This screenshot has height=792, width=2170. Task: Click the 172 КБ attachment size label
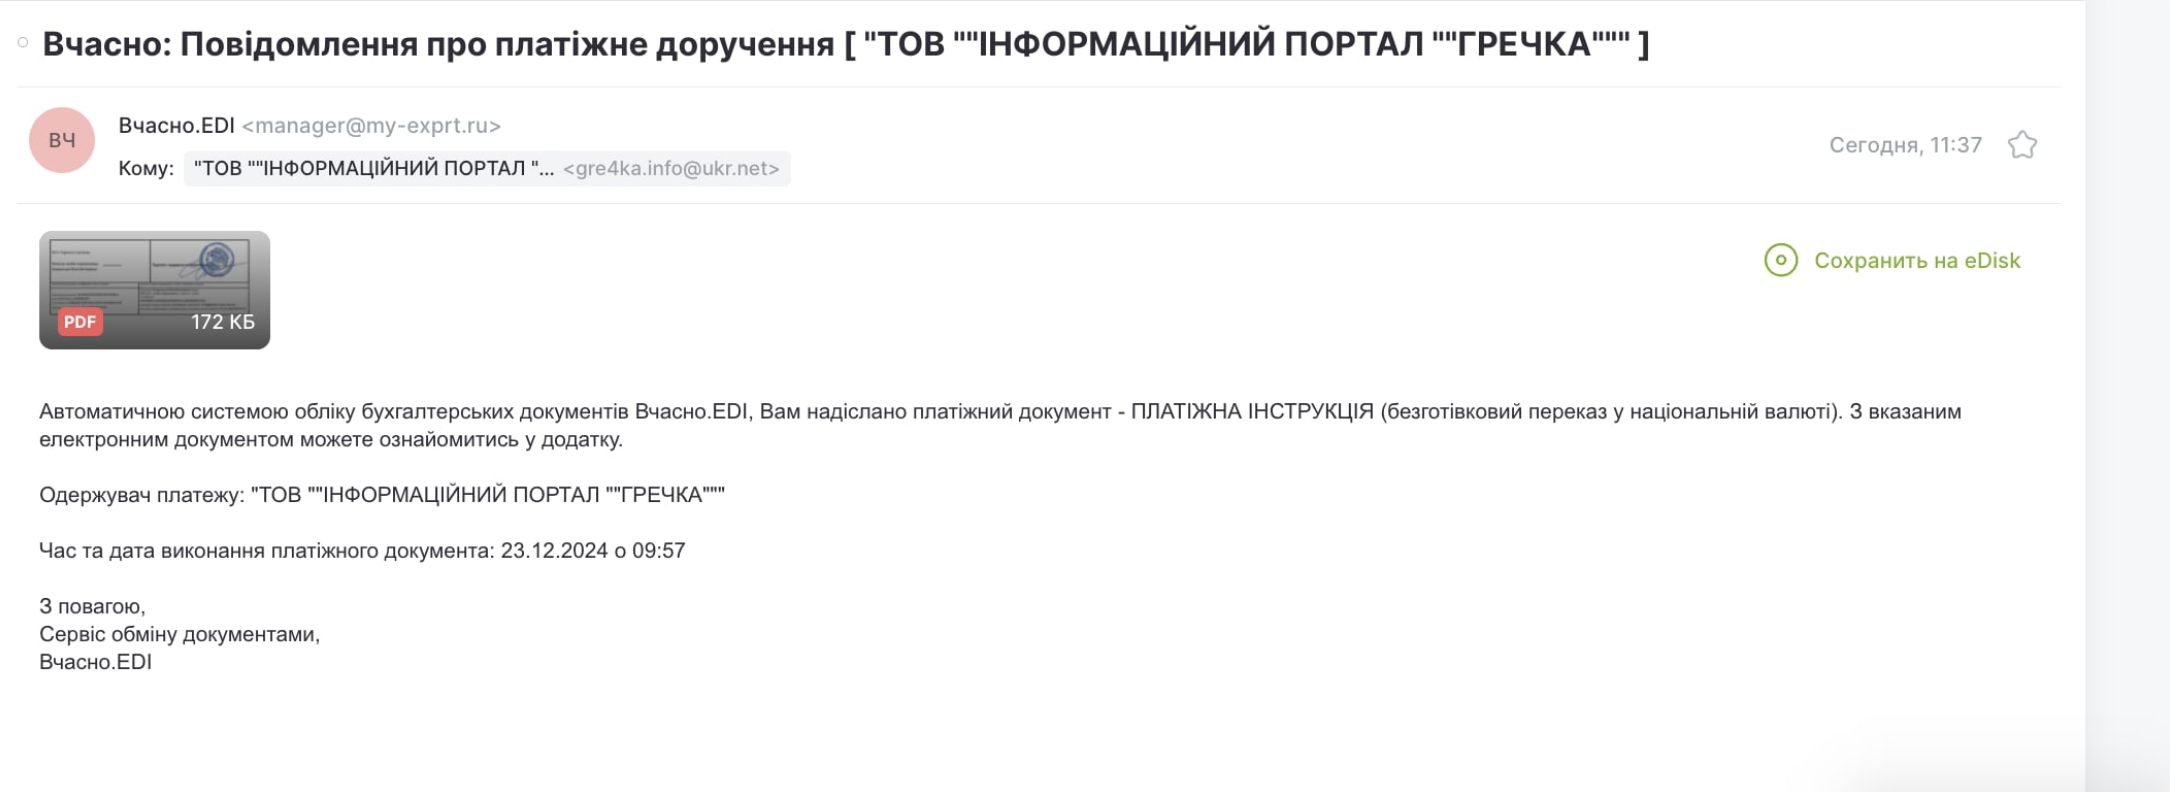(223, 322)
